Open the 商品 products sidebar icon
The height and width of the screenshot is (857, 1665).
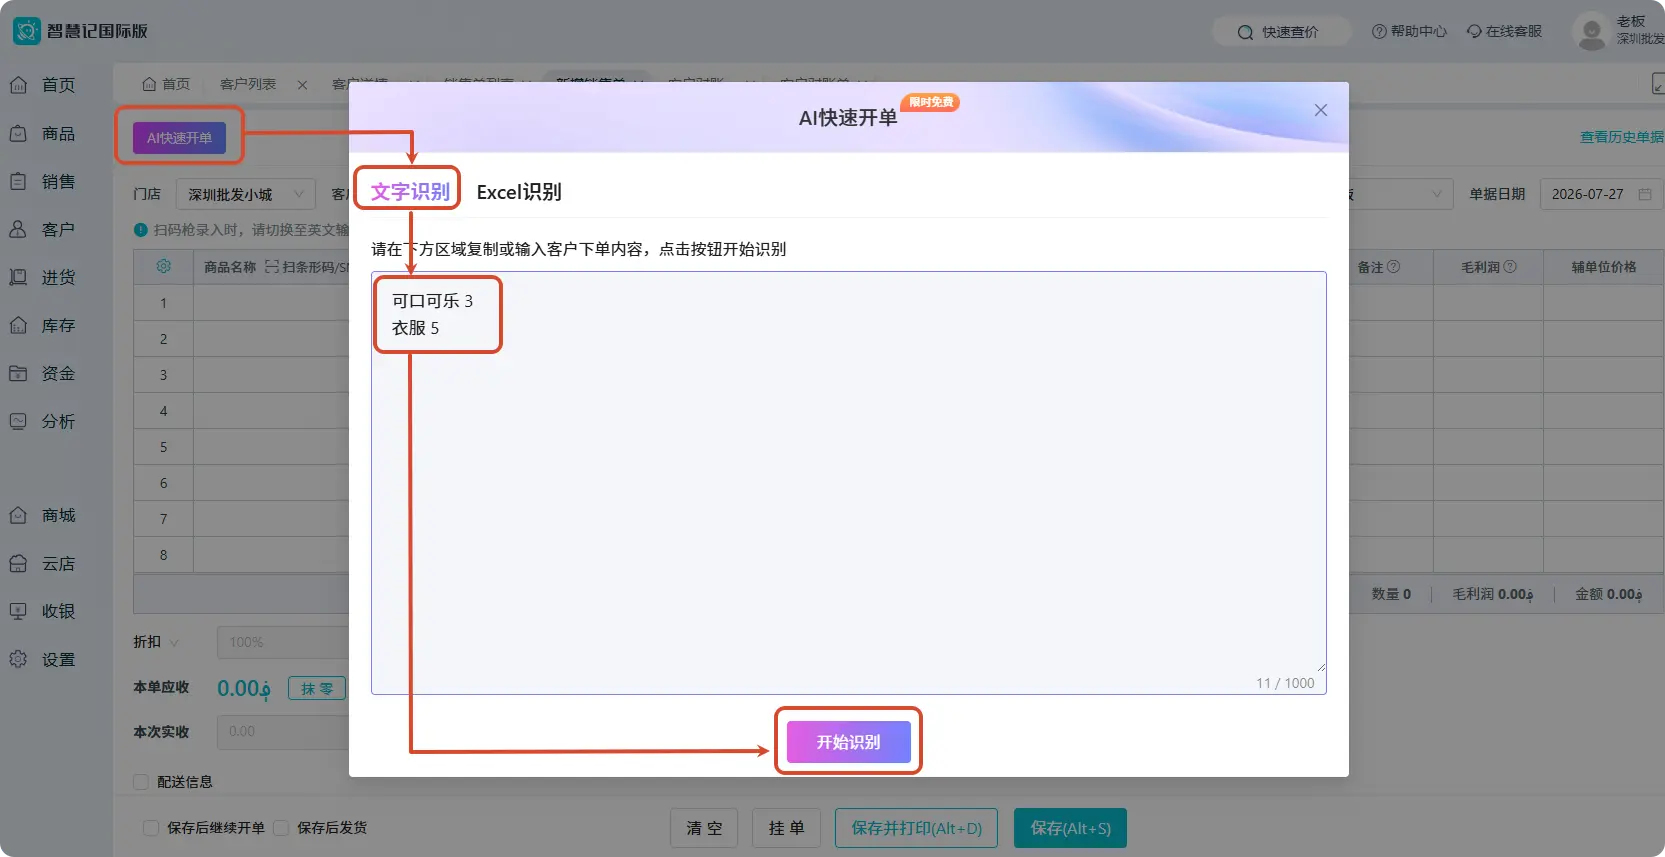(19, 133)
